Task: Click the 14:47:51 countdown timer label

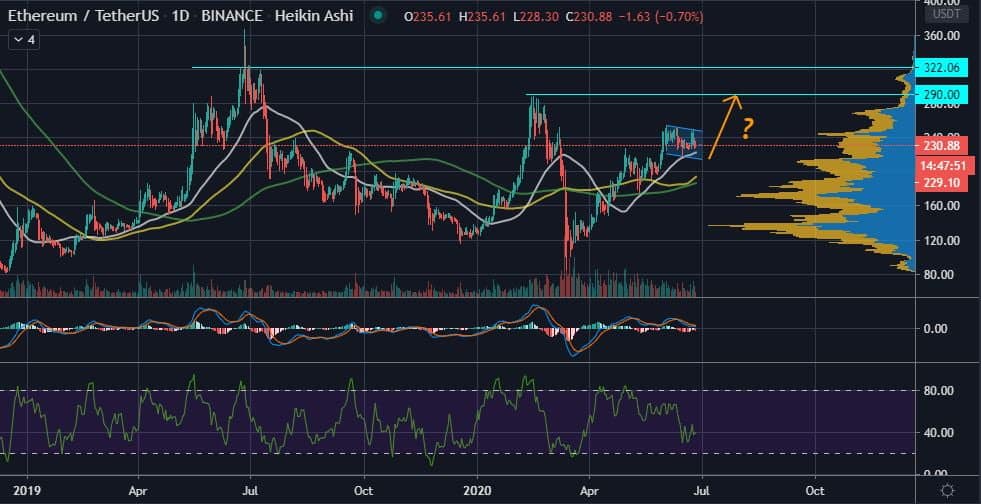Action: pos(942,165)
